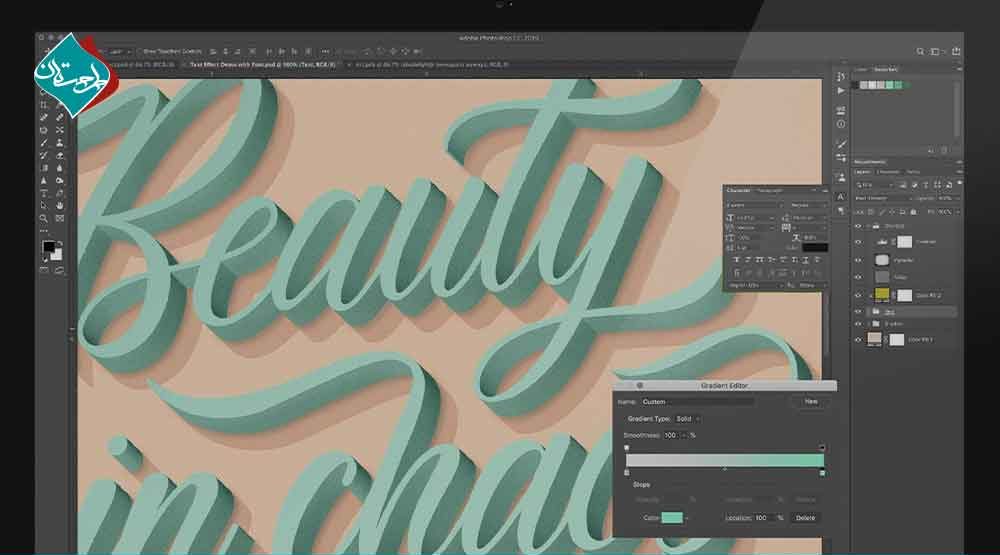Select the Type tool

[44, 193]
